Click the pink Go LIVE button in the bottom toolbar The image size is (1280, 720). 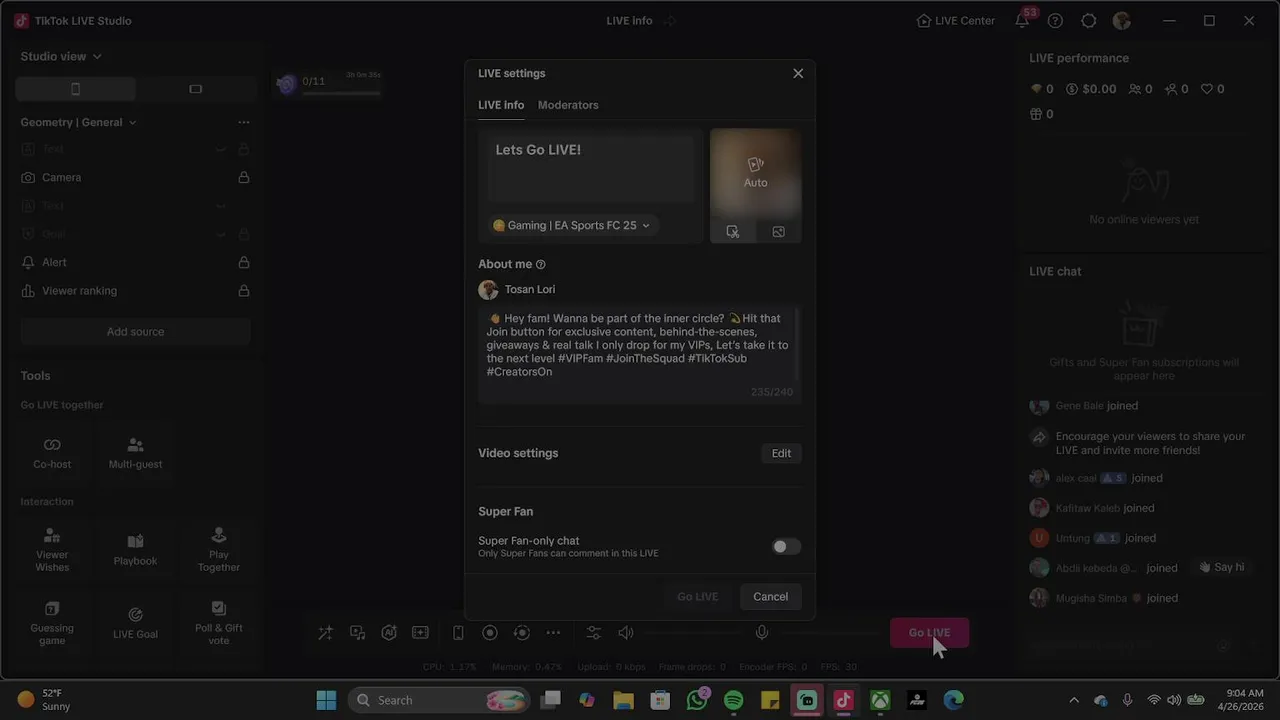pyautogui.click(x=929, y=633)
